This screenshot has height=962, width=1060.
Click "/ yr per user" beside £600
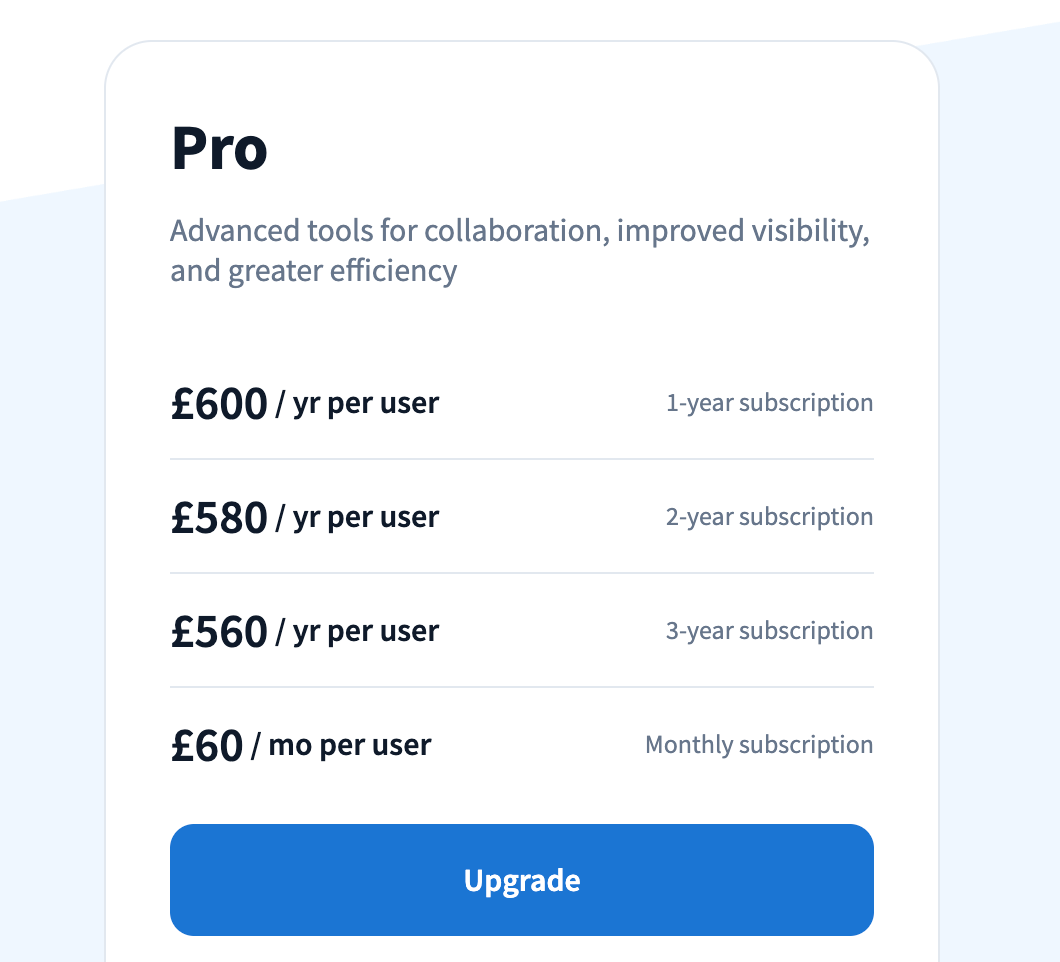tap(357, 403)
